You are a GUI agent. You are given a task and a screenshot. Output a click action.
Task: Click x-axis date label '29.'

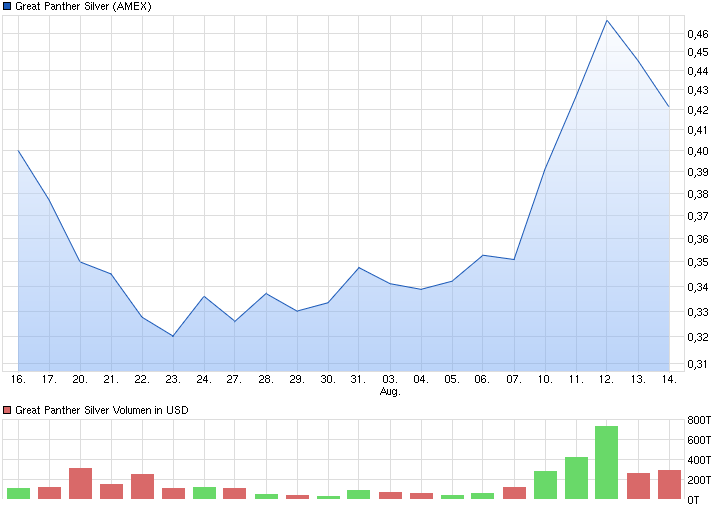click(297, 379)
